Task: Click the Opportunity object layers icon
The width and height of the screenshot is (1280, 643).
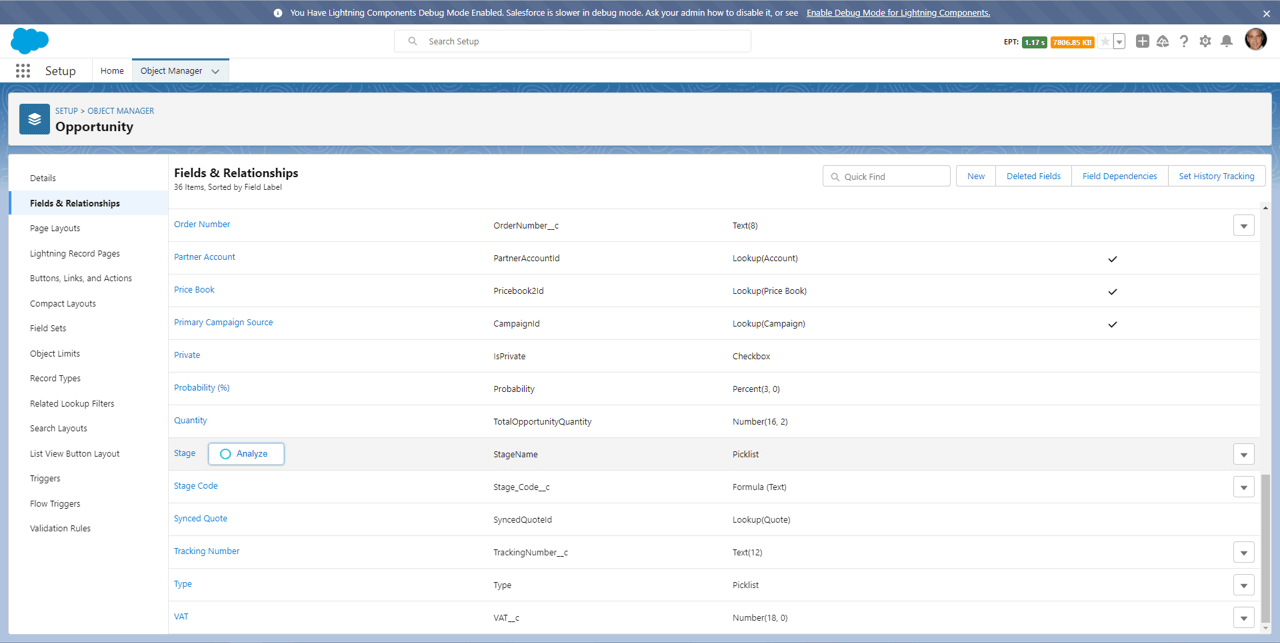Action: [x=34, y=119]
